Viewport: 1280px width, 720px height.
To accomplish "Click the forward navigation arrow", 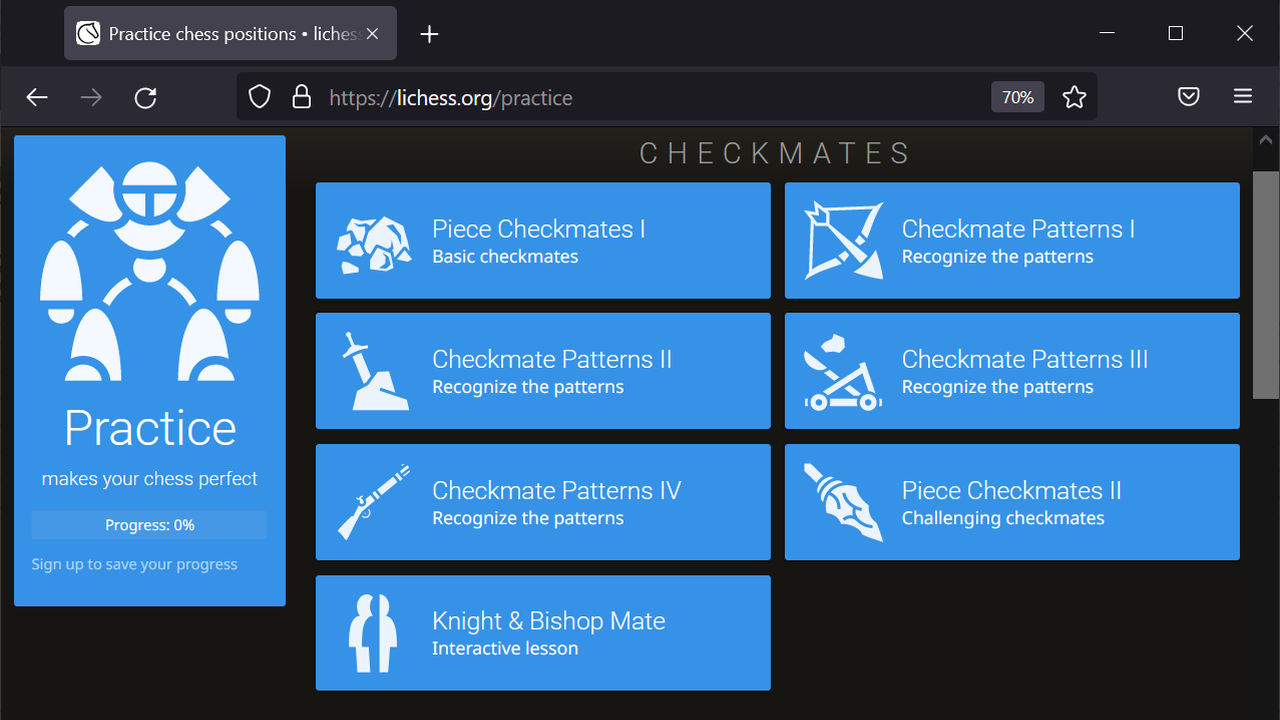I will click(91, 97).
